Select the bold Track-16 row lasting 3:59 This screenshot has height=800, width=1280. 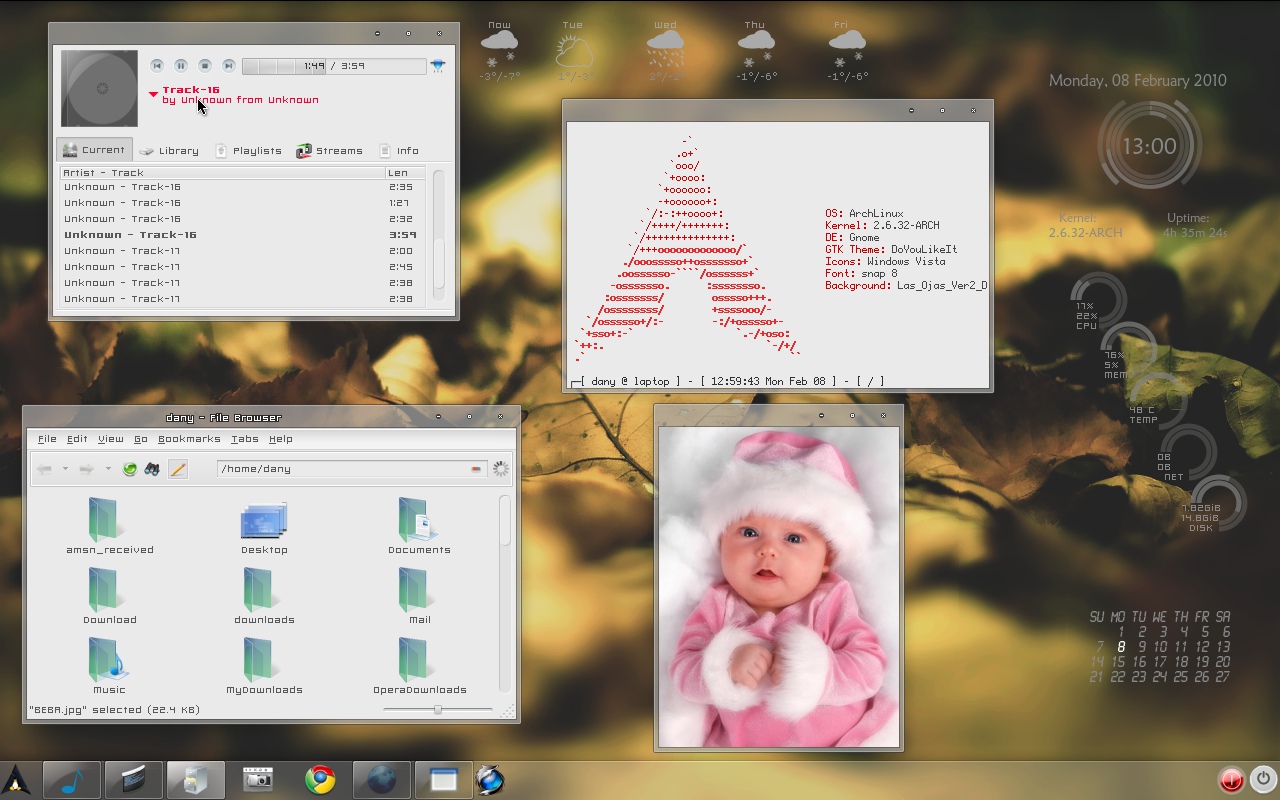(x=242, y=235)
